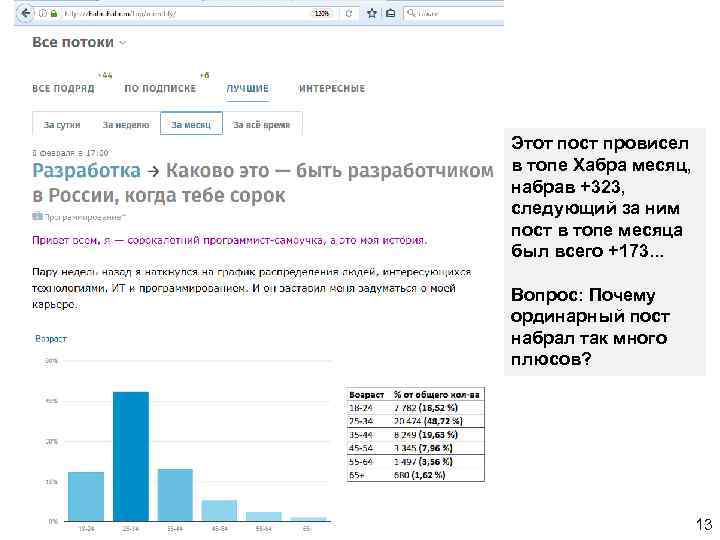Click the slide number 13

coord(704,524)
